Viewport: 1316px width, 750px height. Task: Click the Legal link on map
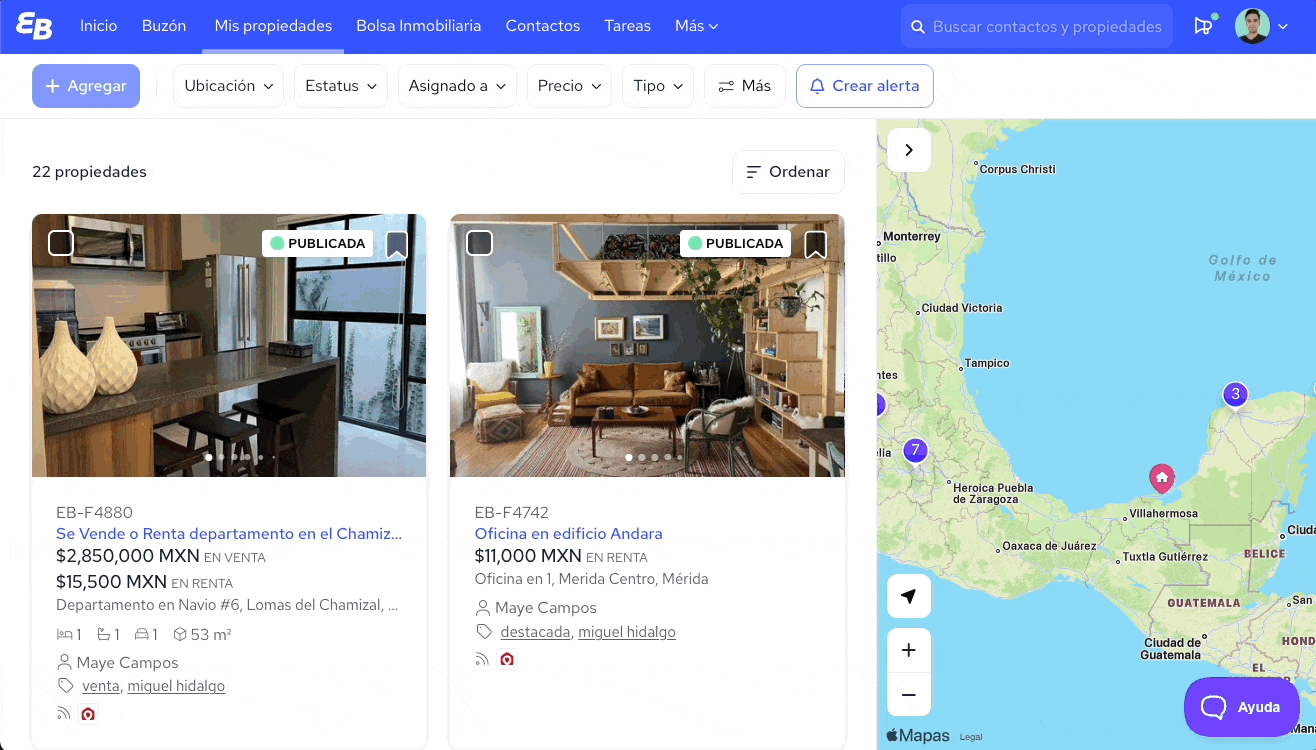[970, 737]
